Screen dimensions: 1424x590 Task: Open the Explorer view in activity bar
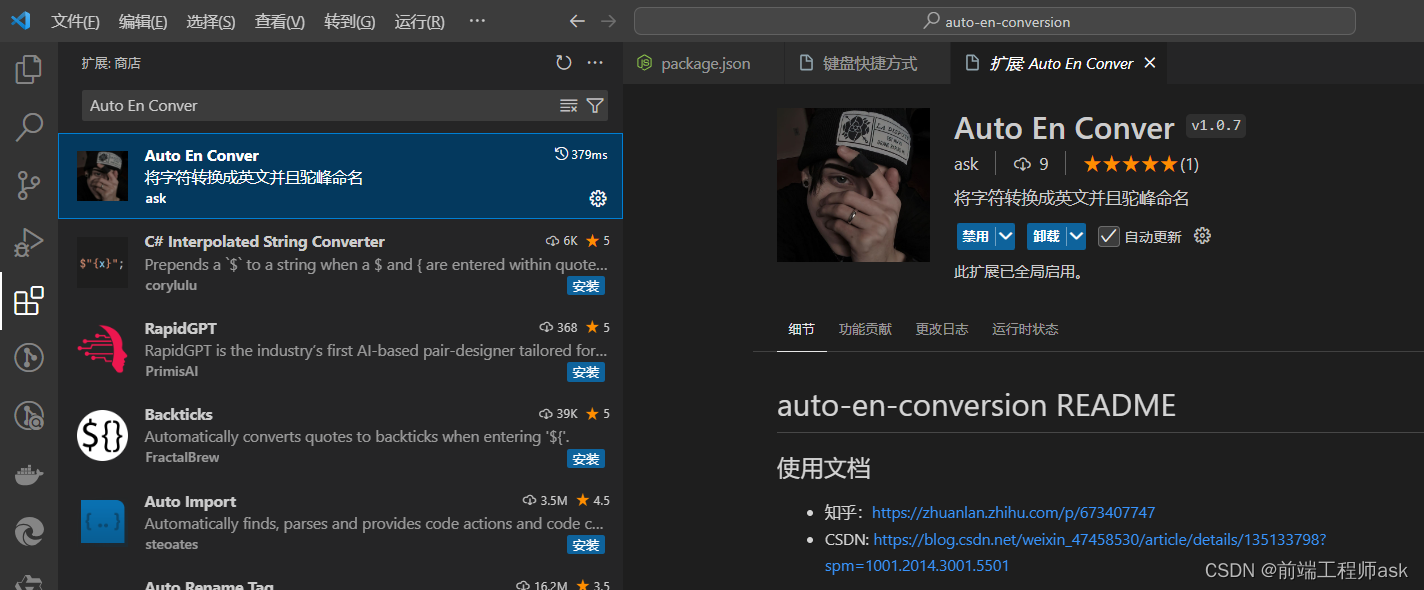28,68
